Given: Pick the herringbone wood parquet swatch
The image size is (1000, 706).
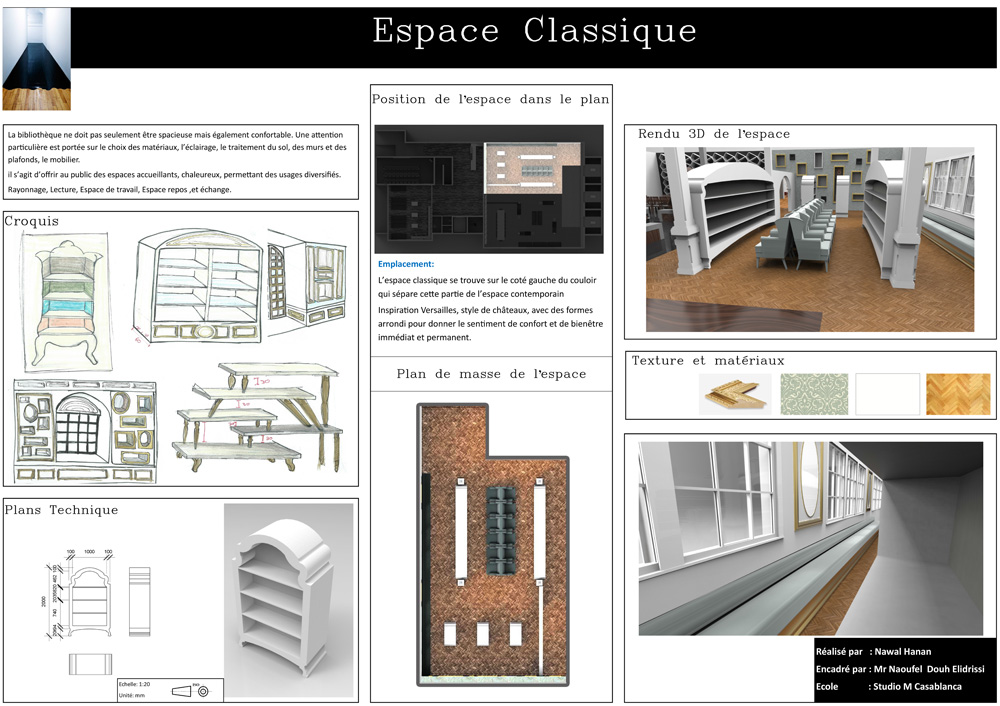Looking at the screenshot, I should 958,394.
